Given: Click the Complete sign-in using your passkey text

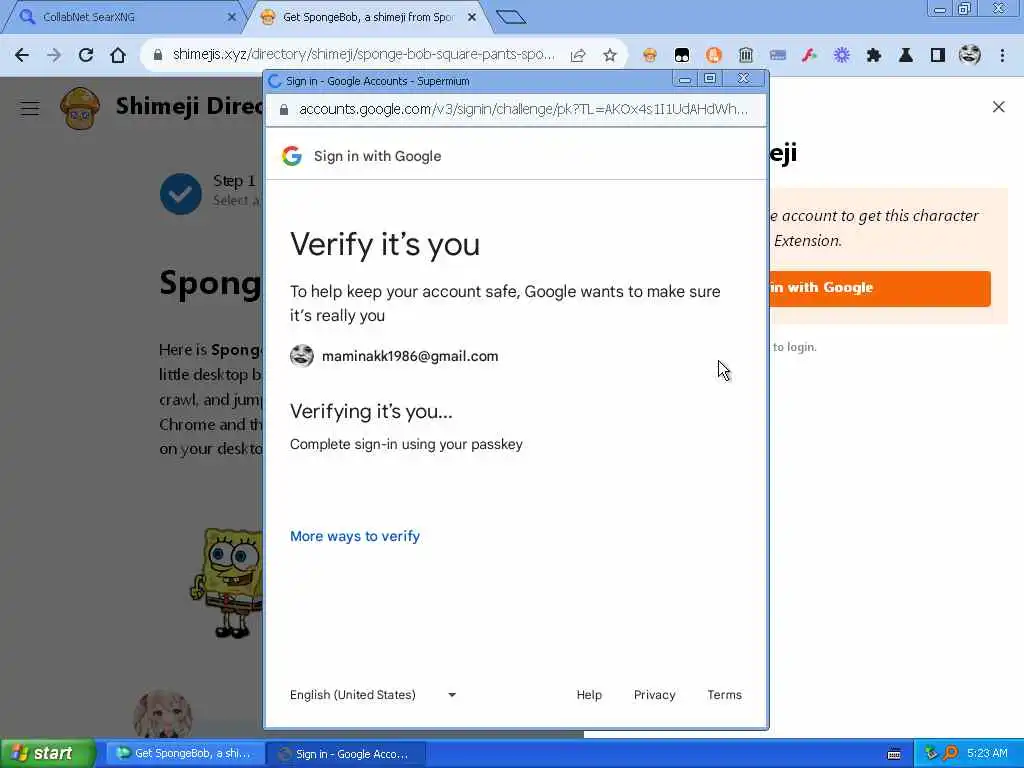Looking at the screenshot, I should pos(406,444).
